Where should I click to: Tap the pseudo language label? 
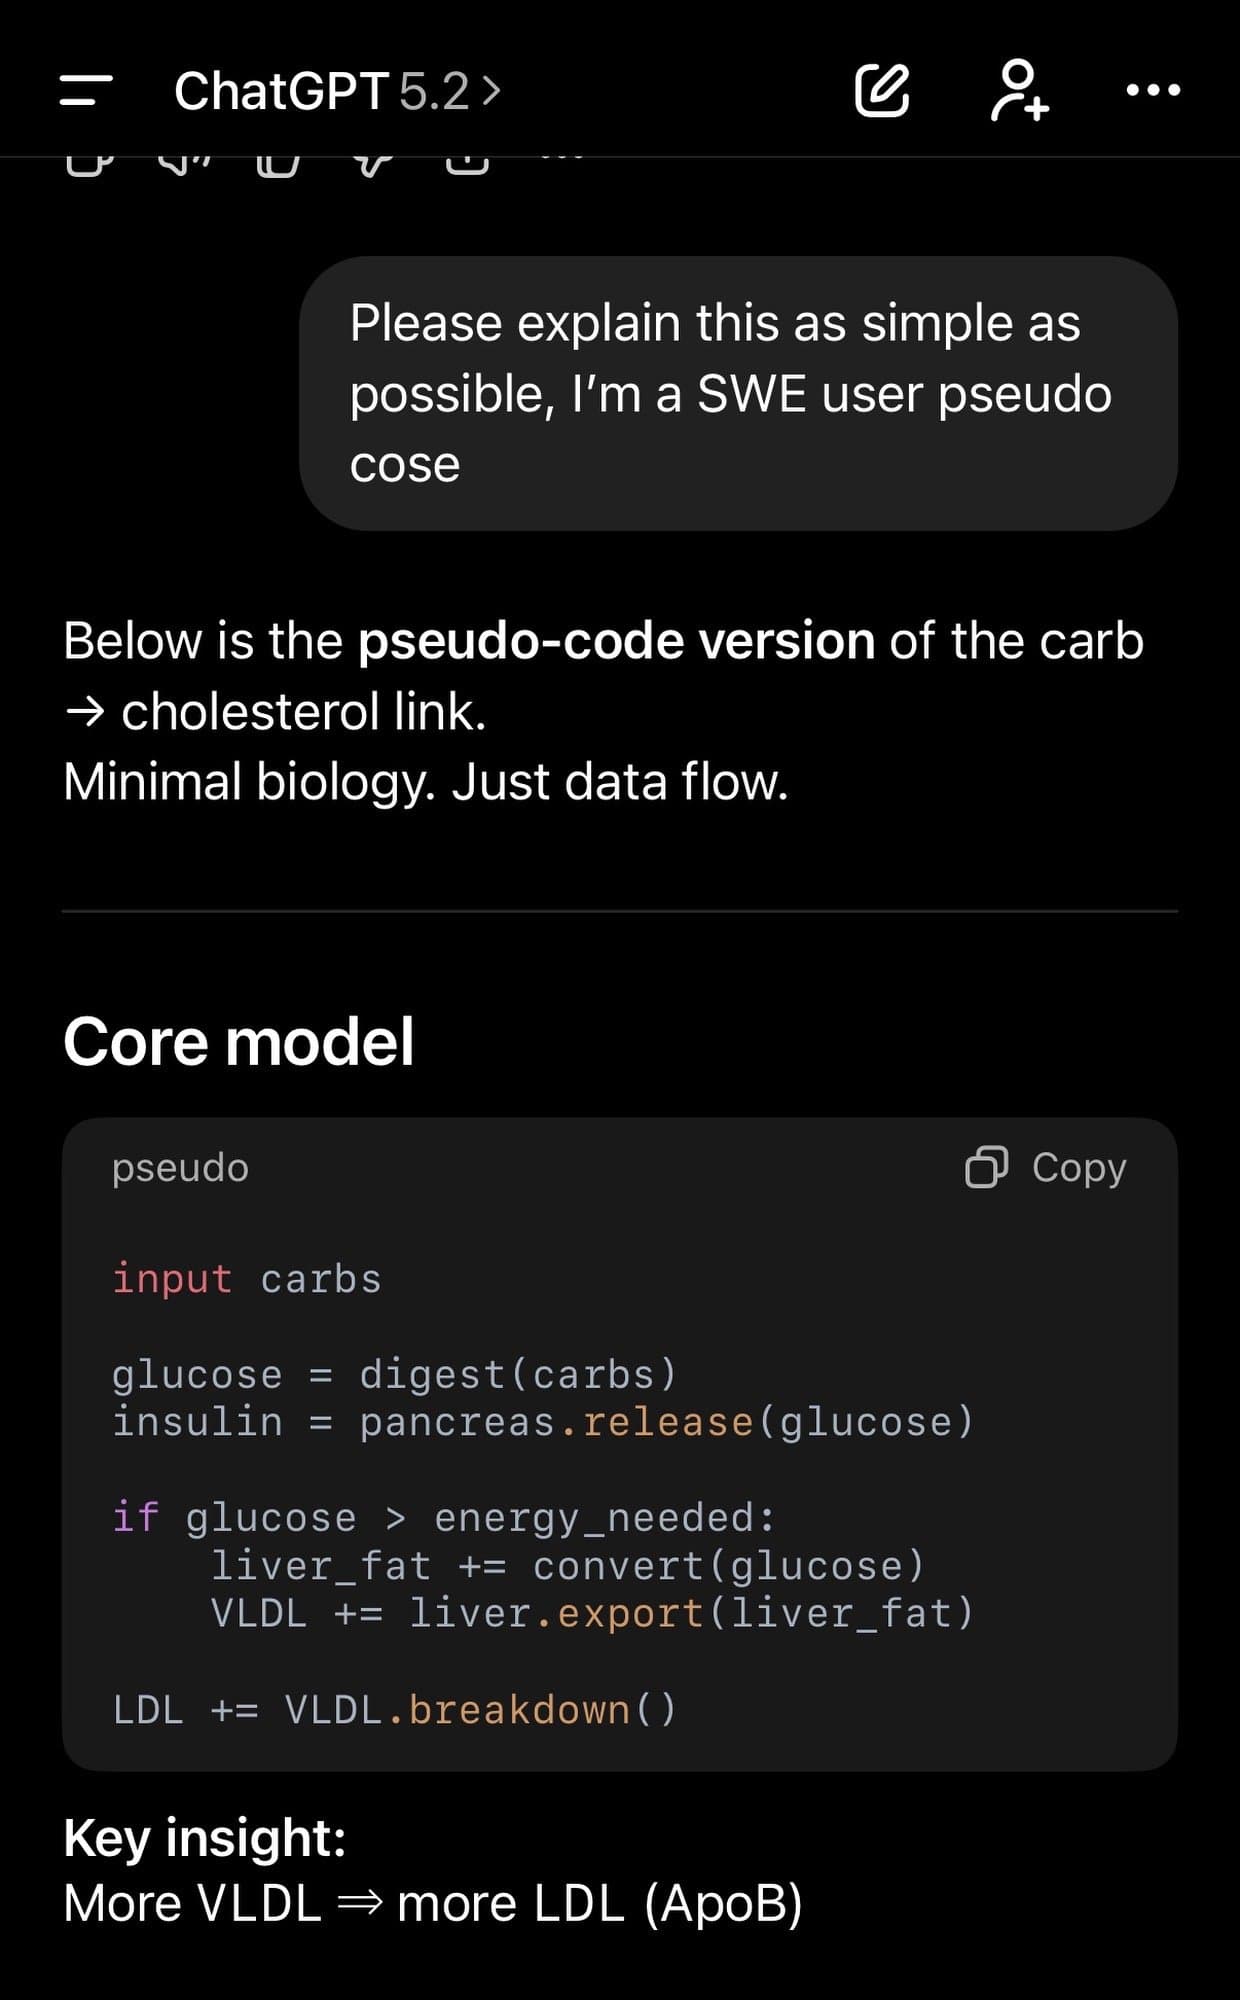point(180,1167)
